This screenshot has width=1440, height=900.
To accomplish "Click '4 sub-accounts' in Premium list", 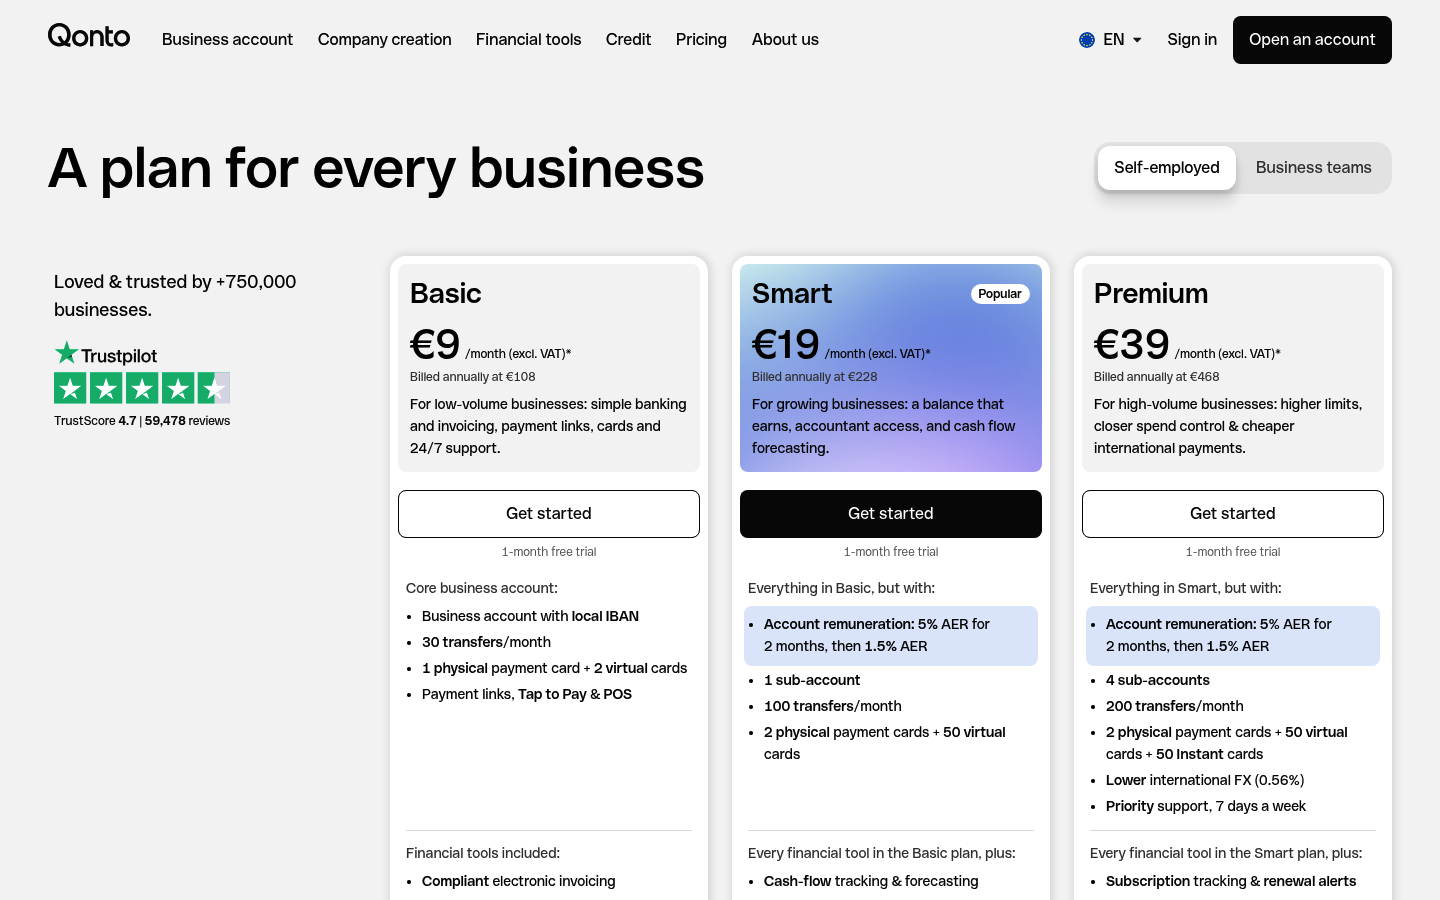I will pyautogui.click(x=1158, y=680).
